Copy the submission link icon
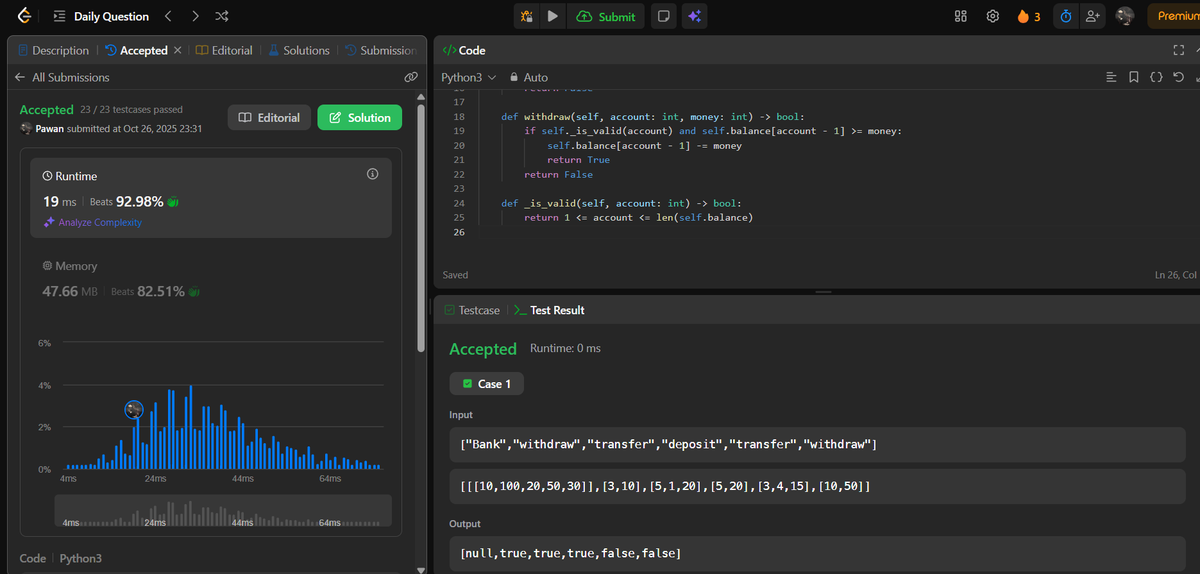1200x574 pixels. coord(410,77)
